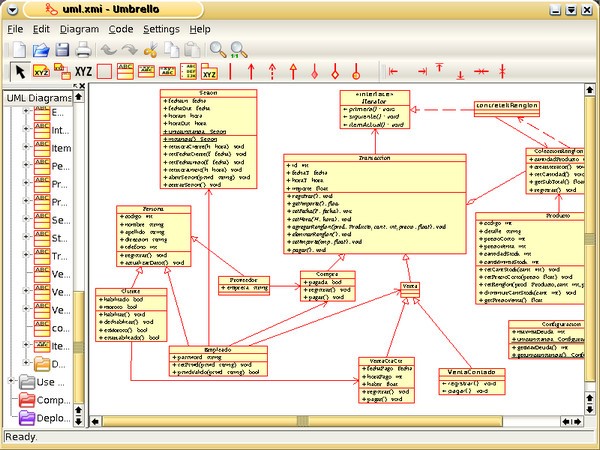Select the hollow-head Generalization arrow tool
The height and width of the screenshot is (450, 600).
pos(293,72)
